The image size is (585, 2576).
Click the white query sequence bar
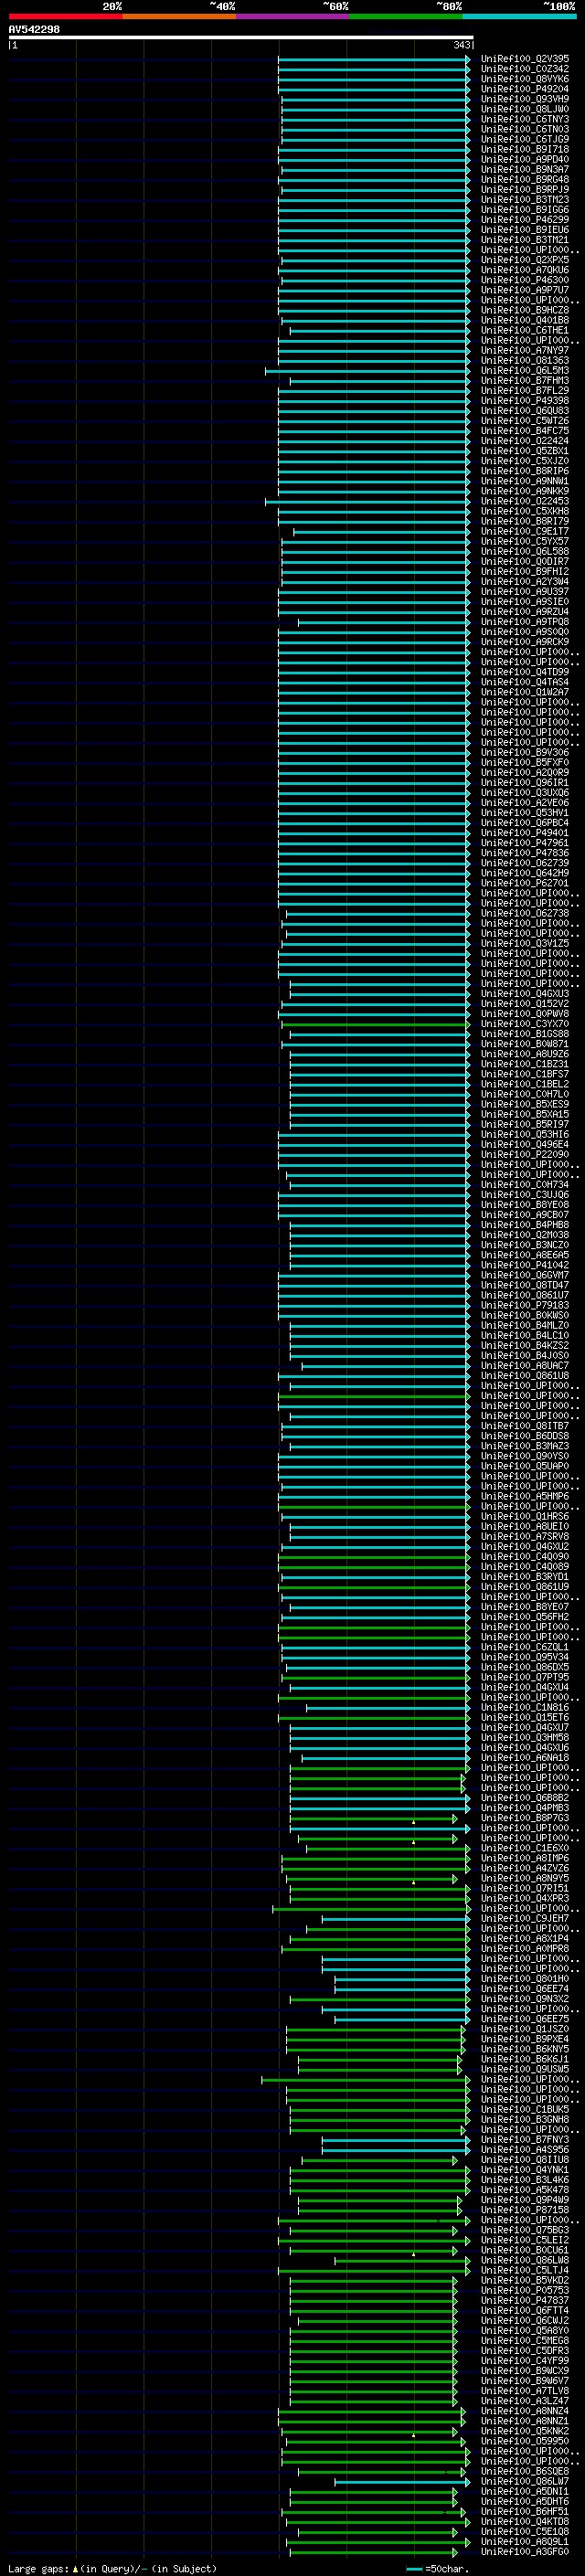click(241, 38)
